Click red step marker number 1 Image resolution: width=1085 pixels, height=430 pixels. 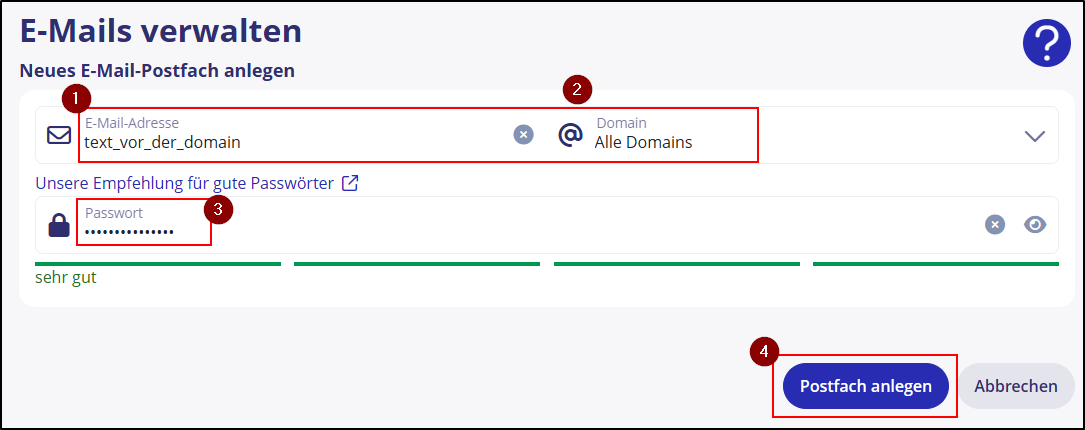pos(76,99)
